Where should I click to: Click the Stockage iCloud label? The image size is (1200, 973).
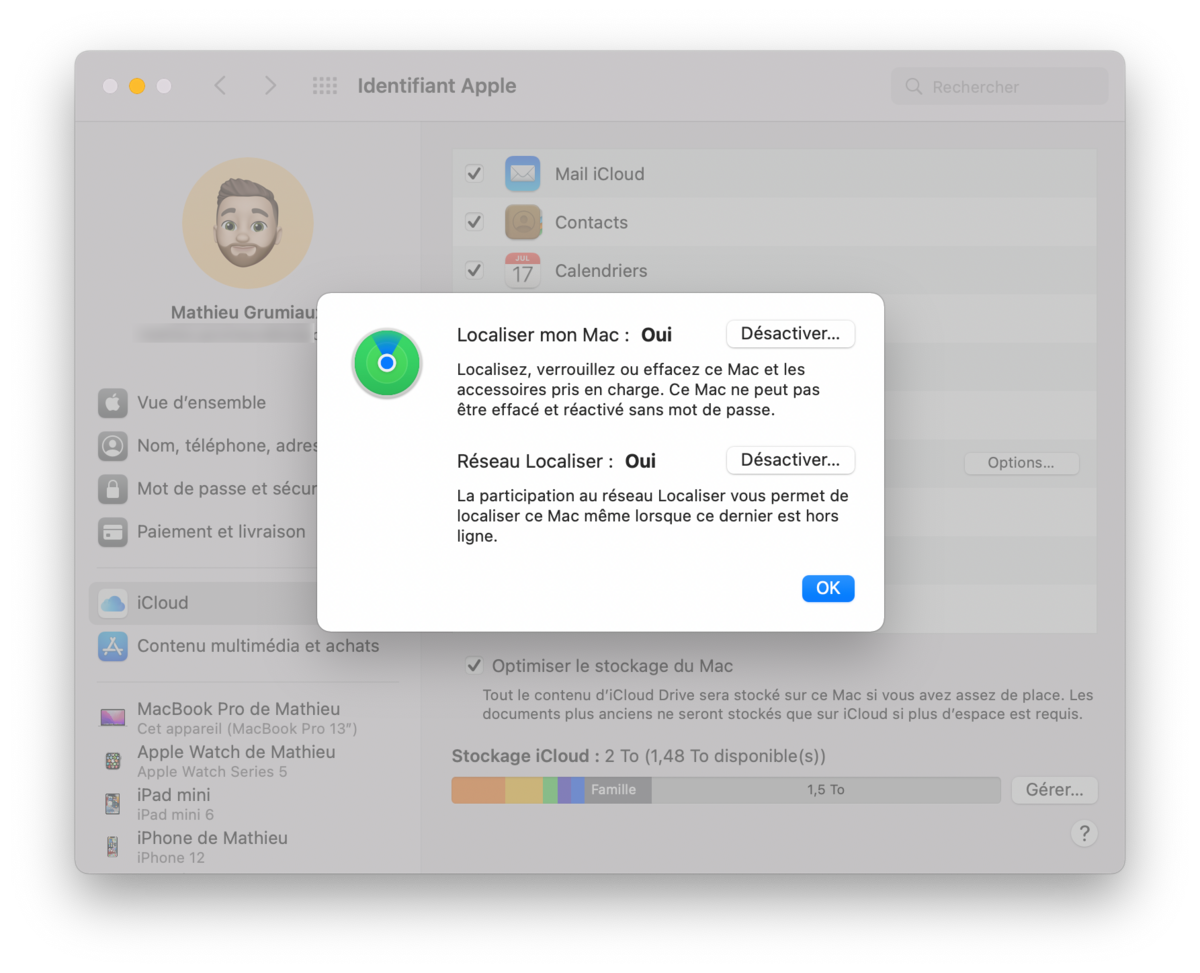point(525,756)
